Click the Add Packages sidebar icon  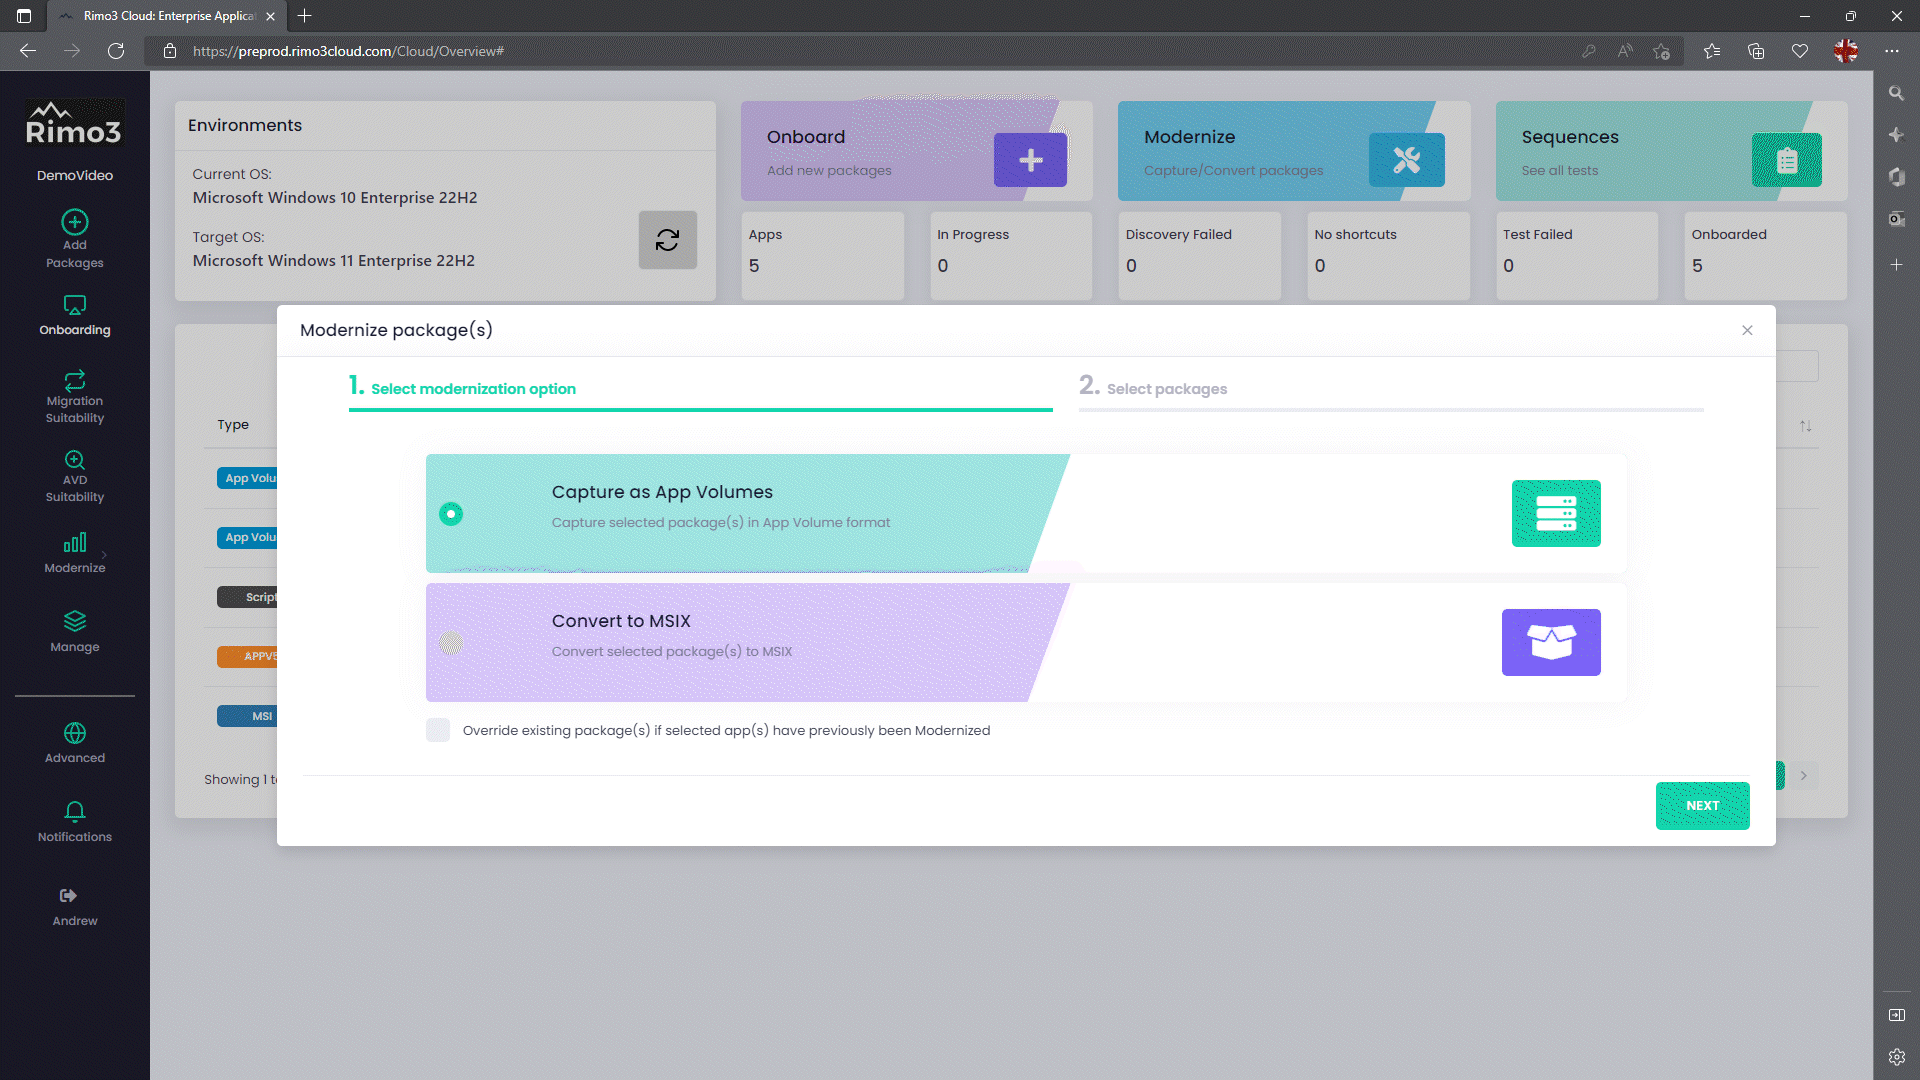pyautogui.click(x=75, y=222)
